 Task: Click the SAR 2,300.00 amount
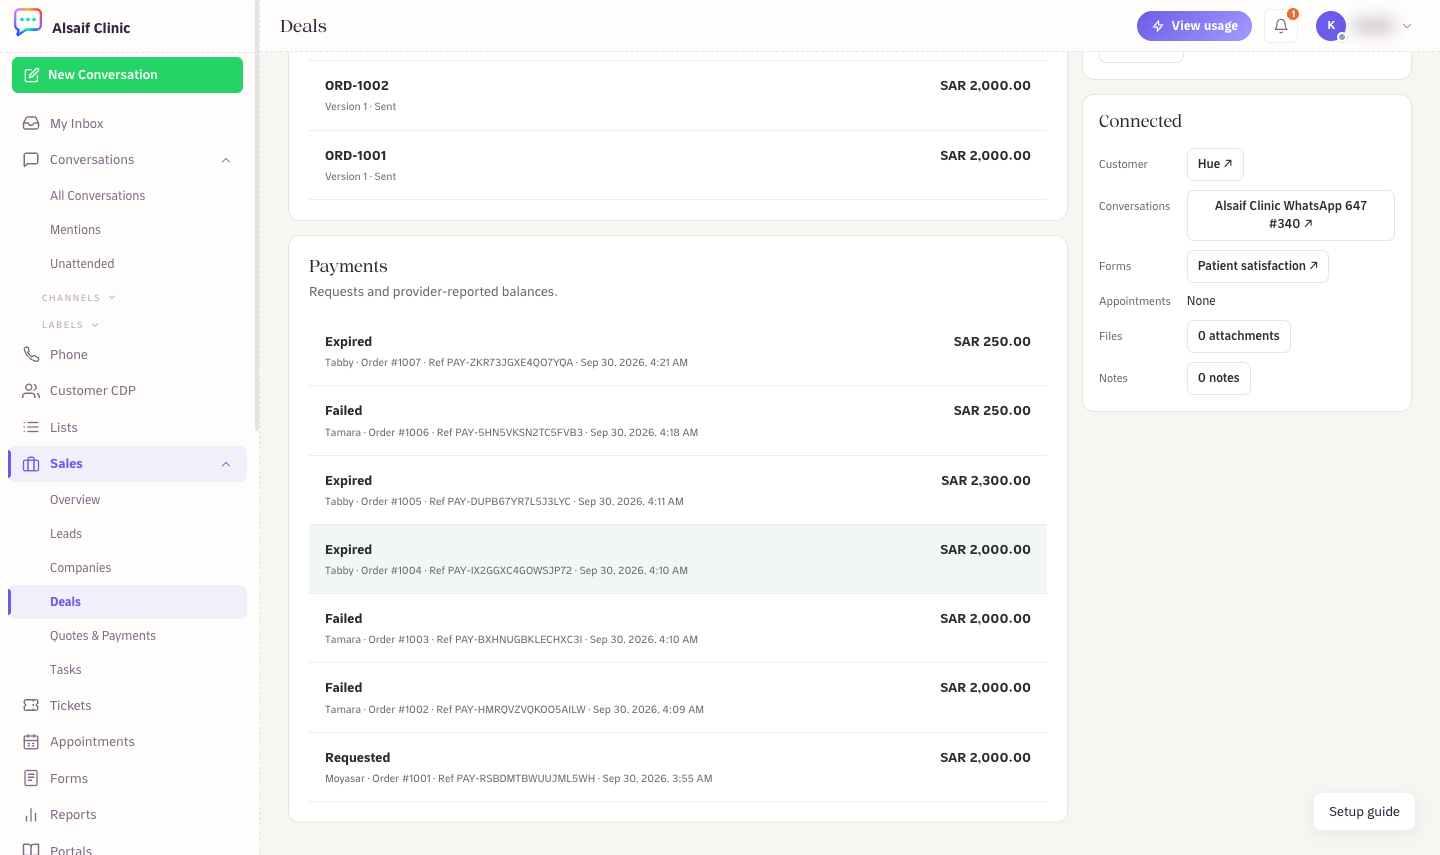[985, 481]
